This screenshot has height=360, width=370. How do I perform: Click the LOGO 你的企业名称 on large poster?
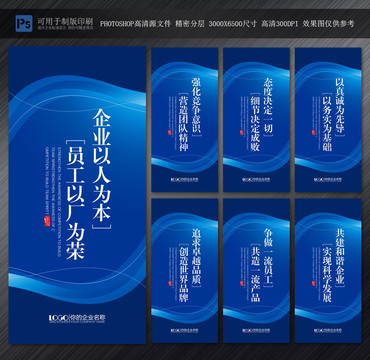coord(77,318)
